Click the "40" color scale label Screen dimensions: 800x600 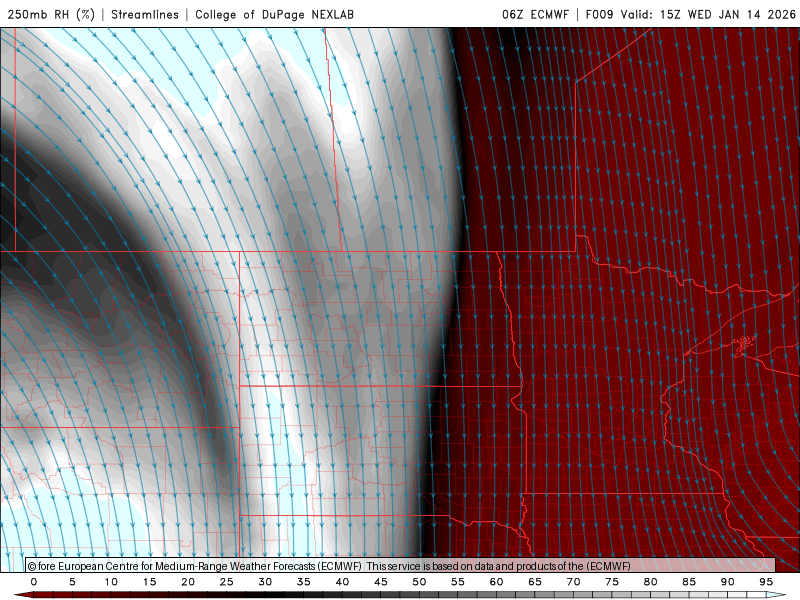(x=342, y=582)
